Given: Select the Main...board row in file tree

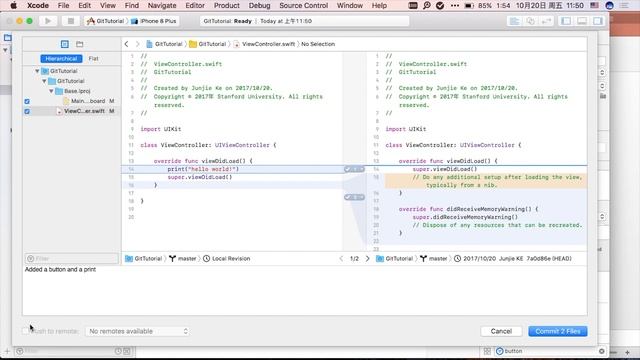Looking at the screenshot, I should click(x=71, y=101).
